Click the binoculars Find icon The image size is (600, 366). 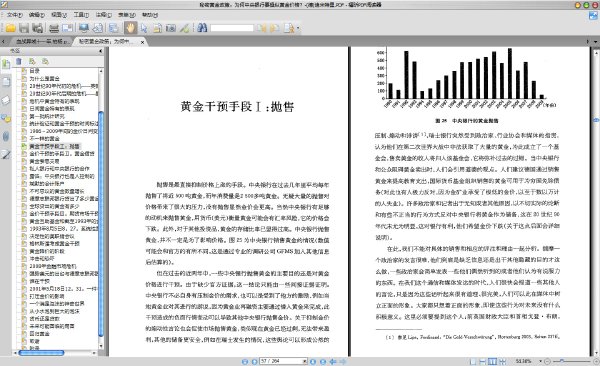click(202, 28)
